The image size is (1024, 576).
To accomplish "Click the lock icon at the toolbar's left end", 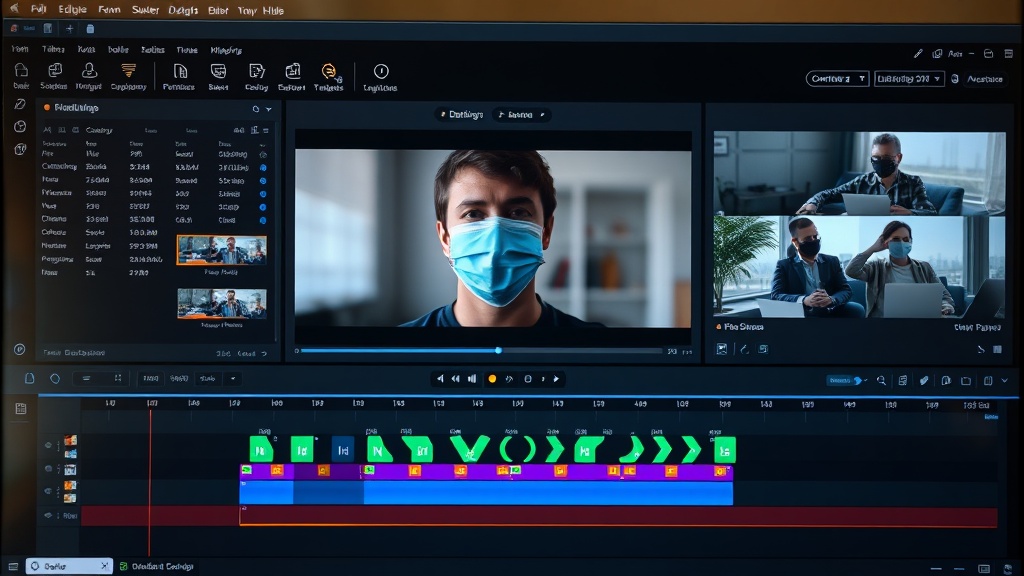I will [20, 68].
